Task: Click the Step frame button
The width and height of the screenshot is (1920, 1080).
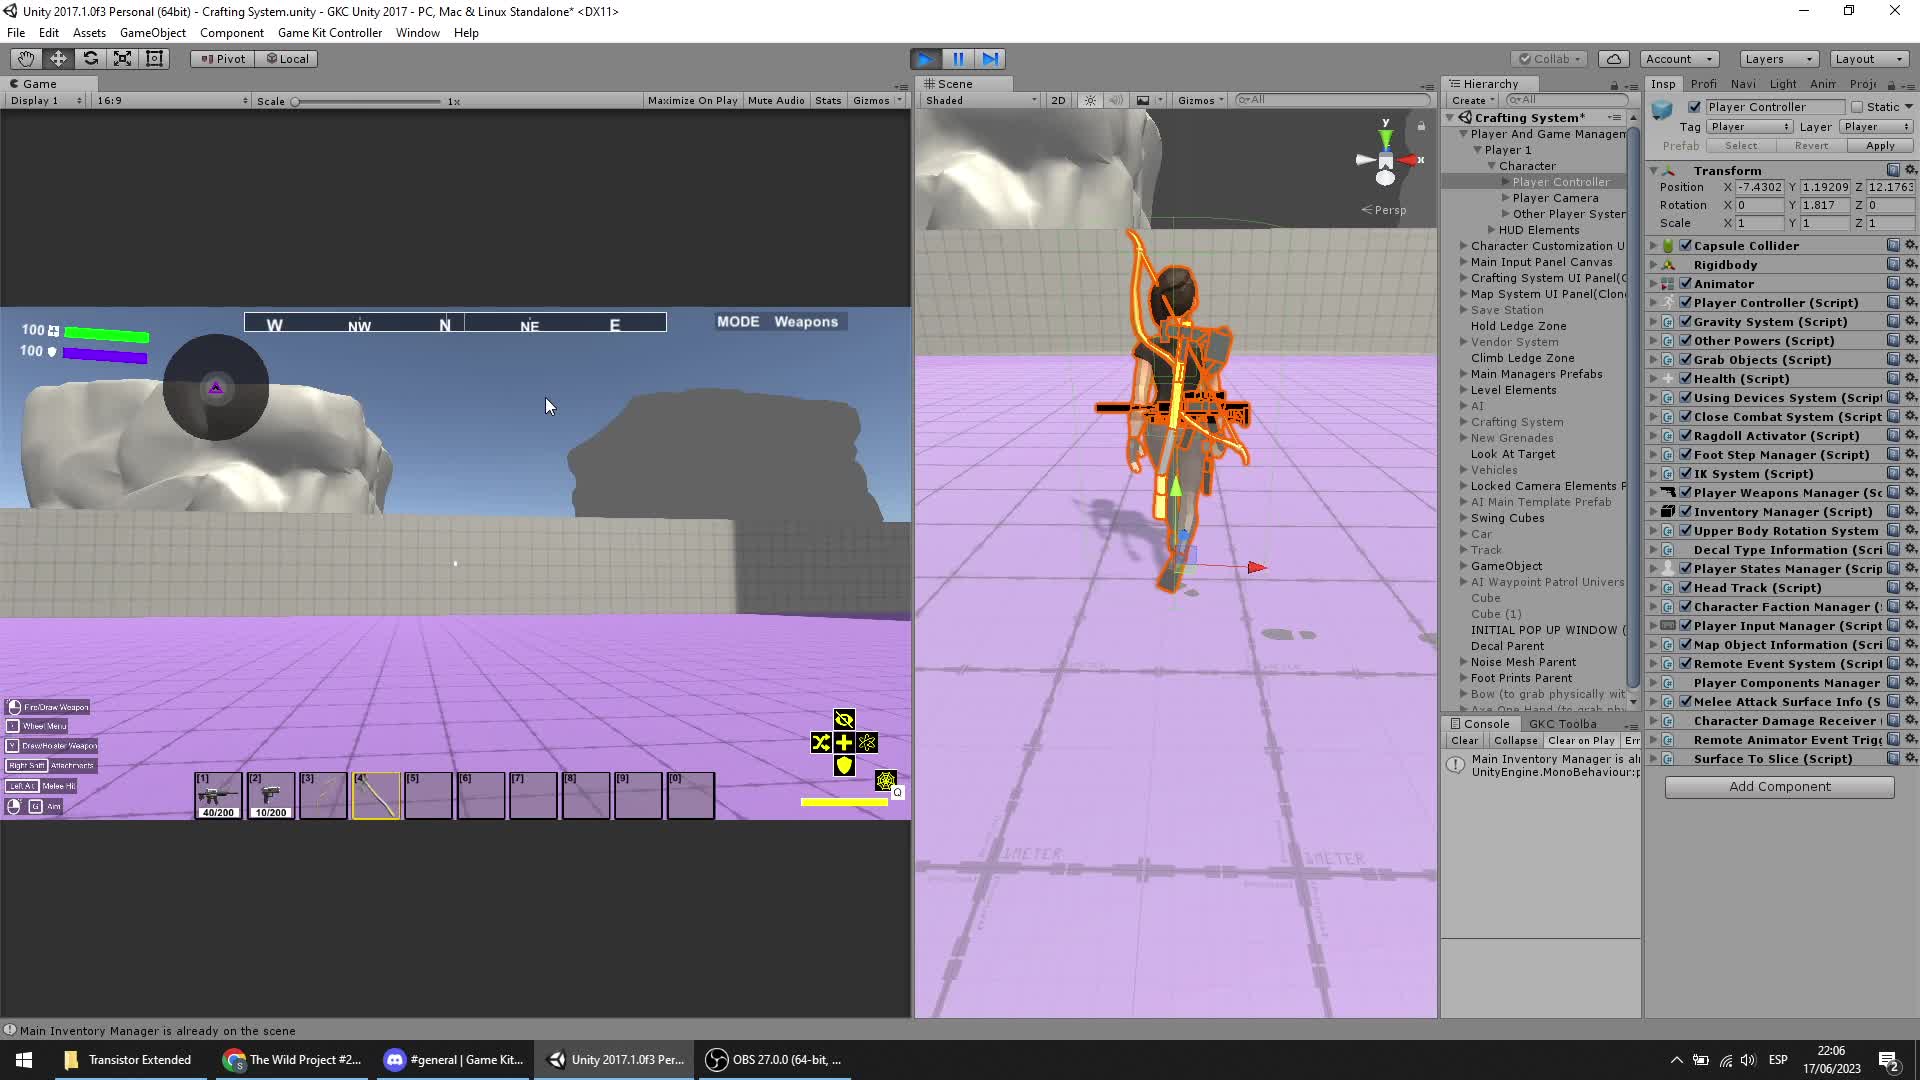Action: 990,59
